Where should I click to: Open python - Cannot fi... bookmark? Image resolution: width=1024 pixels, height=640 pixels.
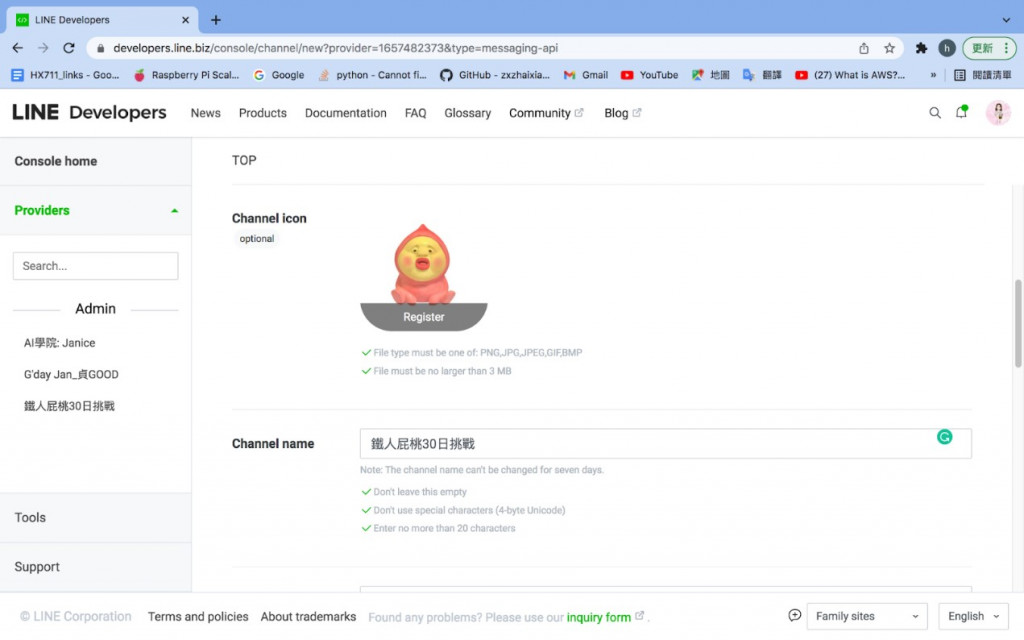point(372,75)
